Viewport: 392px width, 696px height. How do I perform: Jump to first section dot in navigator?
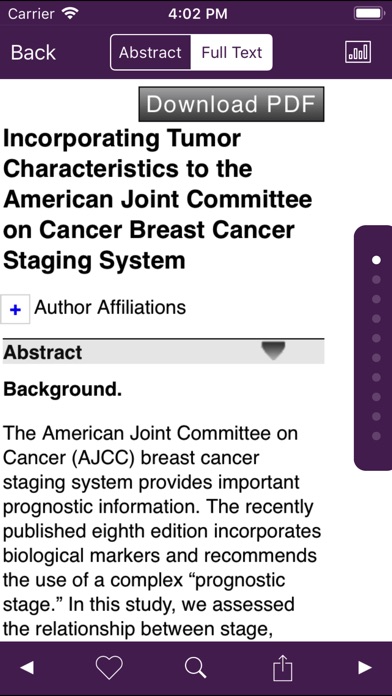[376, 260]
